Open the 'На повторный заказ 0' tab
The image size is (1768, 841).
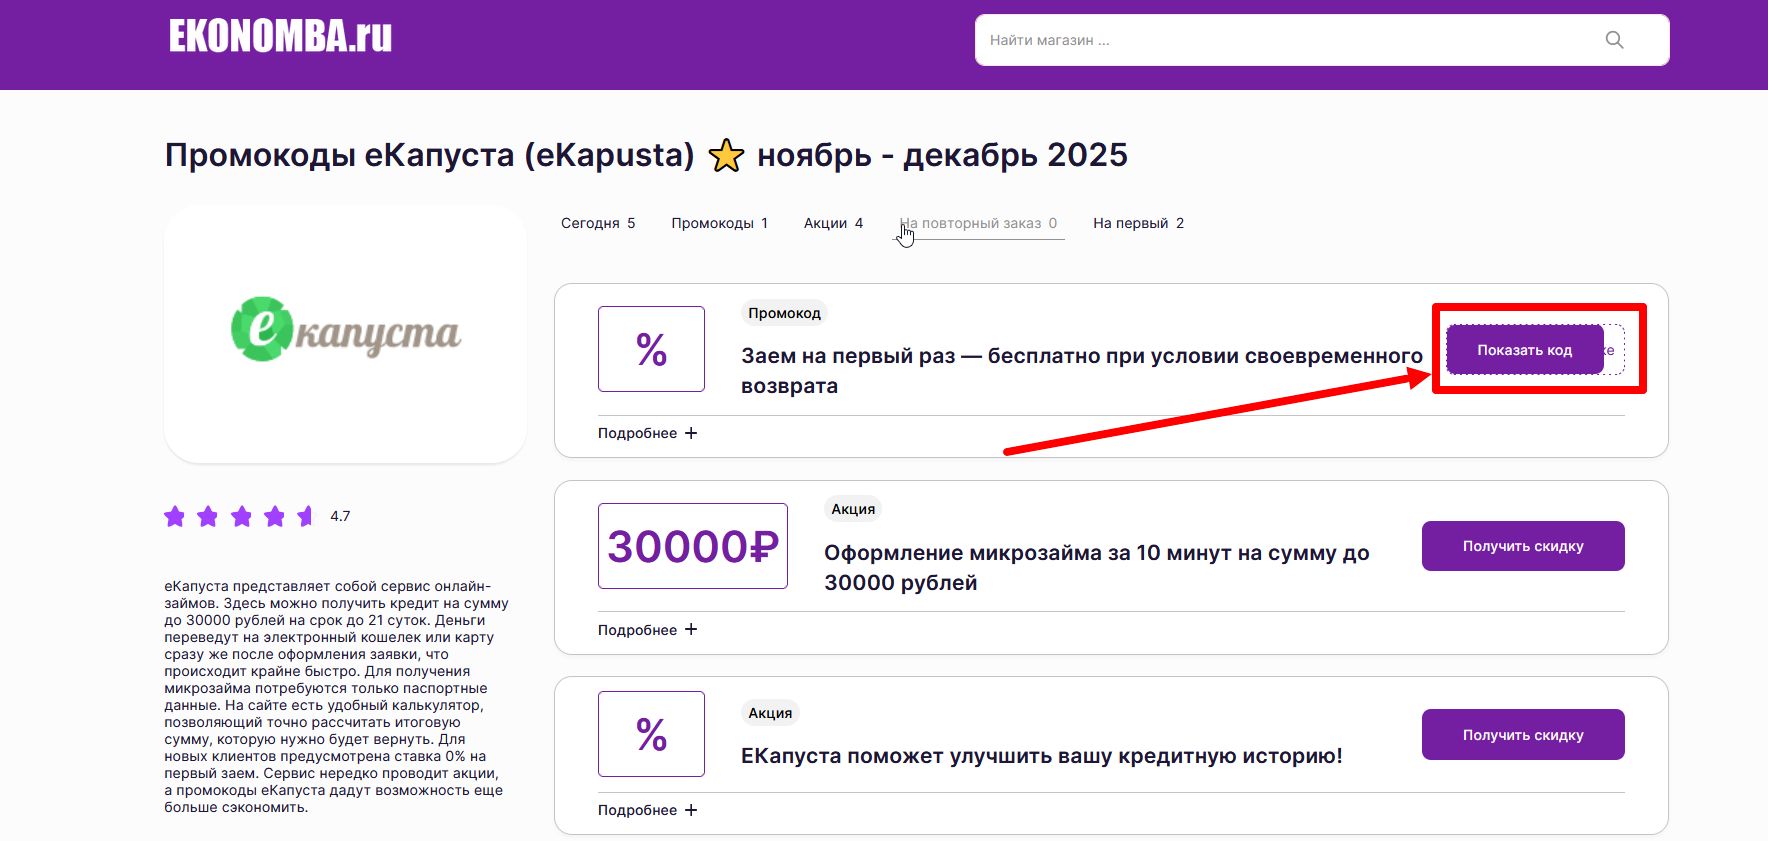click(x=978, y=223)
